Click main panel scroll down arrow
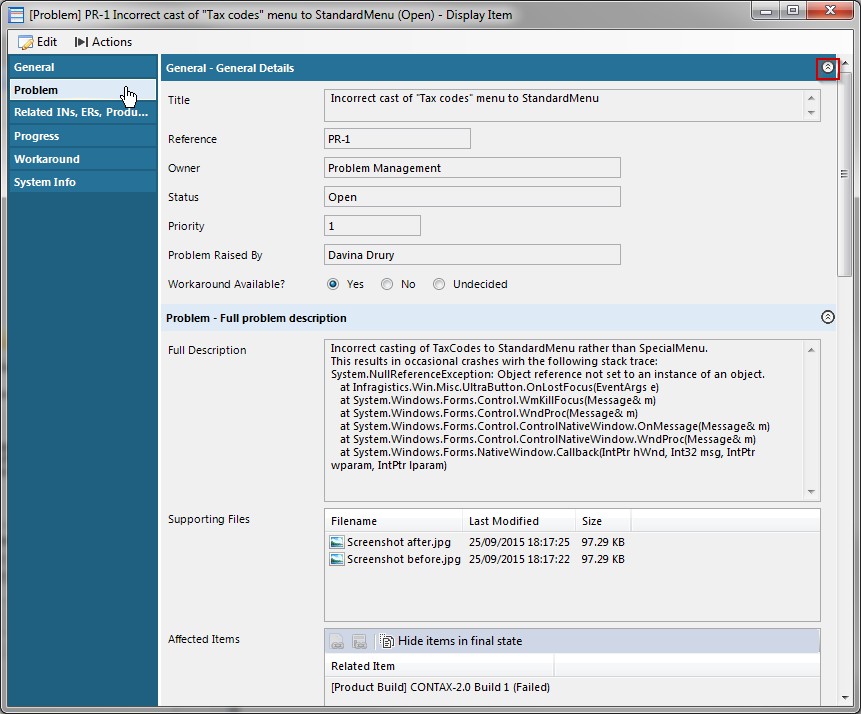Image resolution: width=861 pixels, height=714 pixels. 844,698
